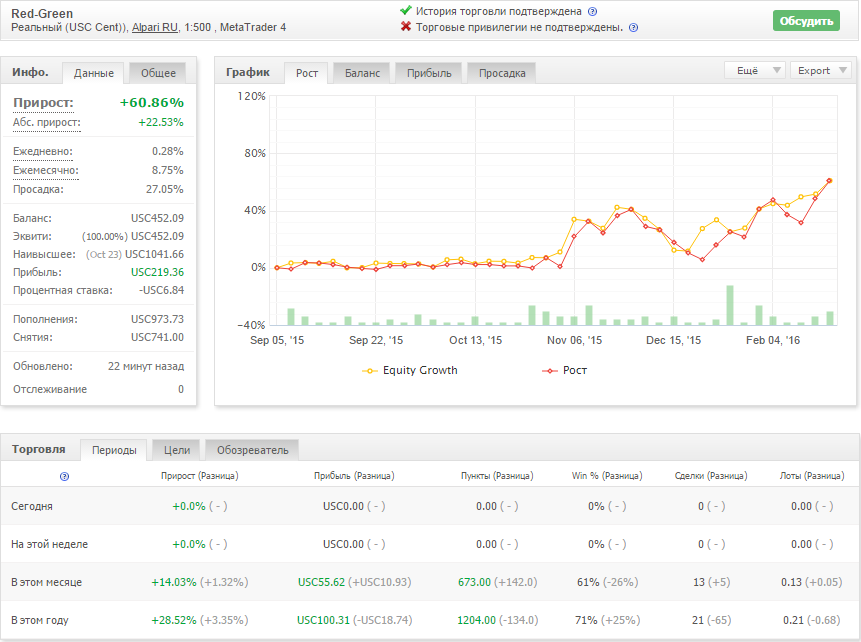Viewport: 861px width, 642px height.
Task: Click the tallest green bar in chart
Action: 730,305
